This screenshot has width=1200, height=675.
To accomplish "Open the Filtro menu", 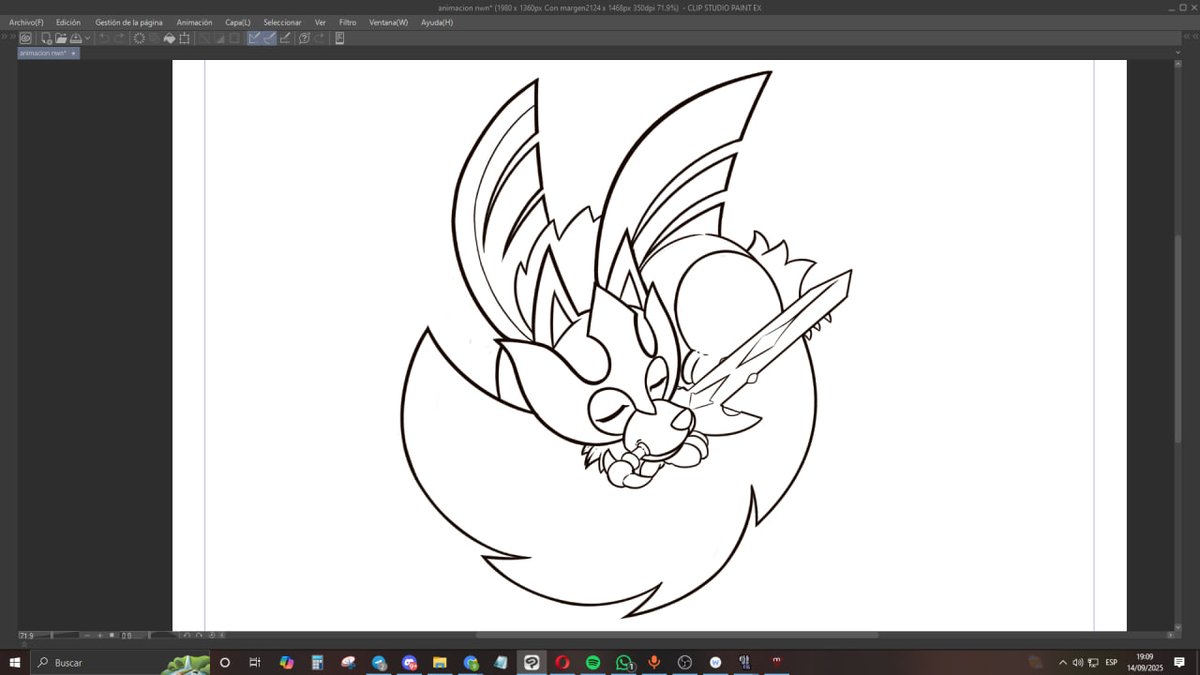I will tap(347, 22).
